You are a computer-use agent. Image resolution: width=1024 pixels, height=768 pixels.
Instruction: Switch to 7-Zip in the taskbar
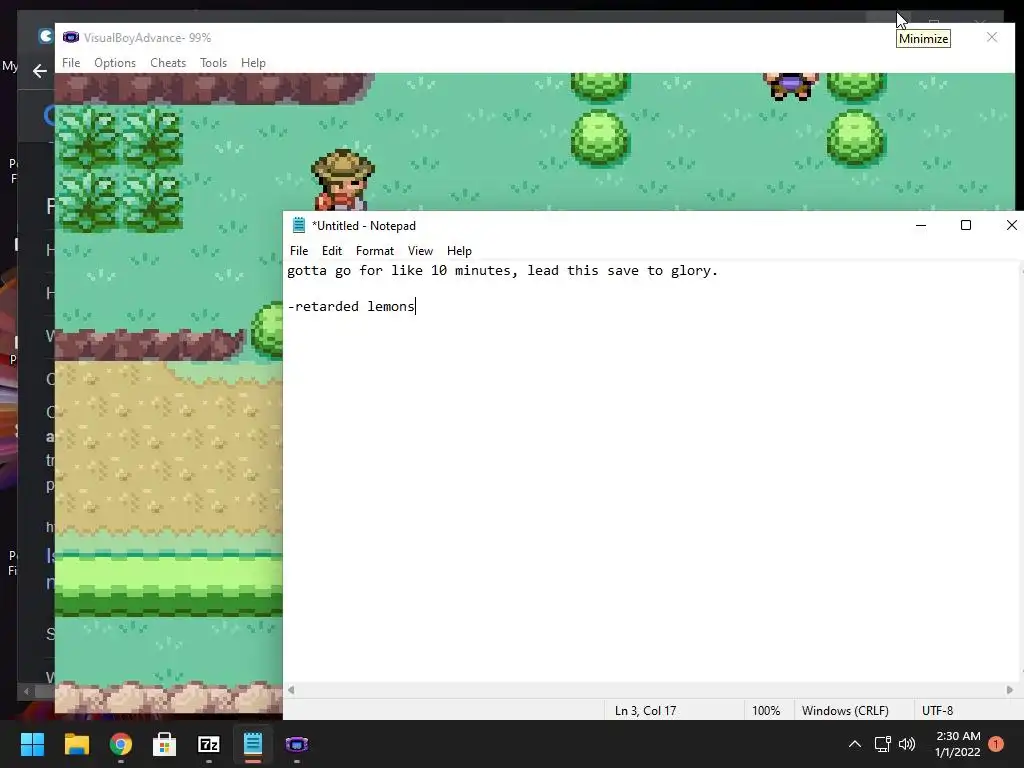click(208, 744)
